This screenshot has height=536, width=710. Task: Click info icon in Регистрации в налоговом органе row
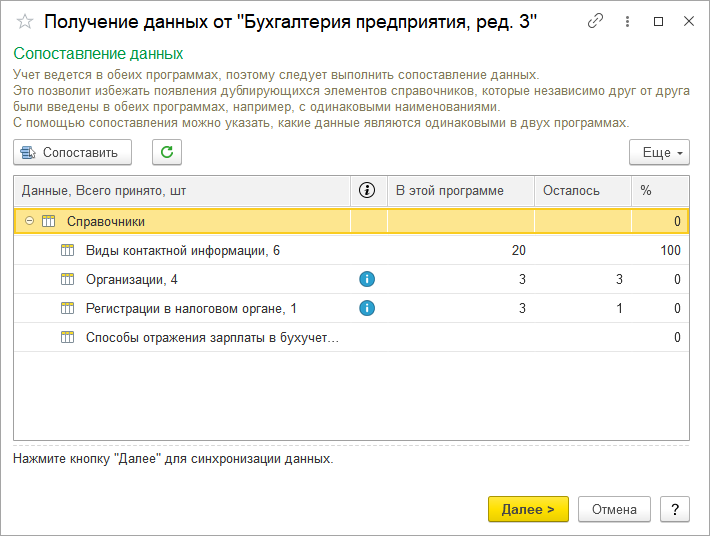tap(367, 308)
